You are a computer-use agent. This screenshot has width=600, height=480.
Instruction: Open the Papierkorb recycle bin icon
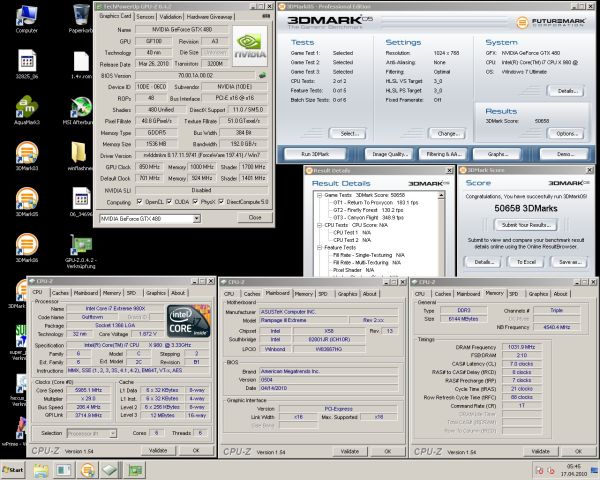[81, 18]
